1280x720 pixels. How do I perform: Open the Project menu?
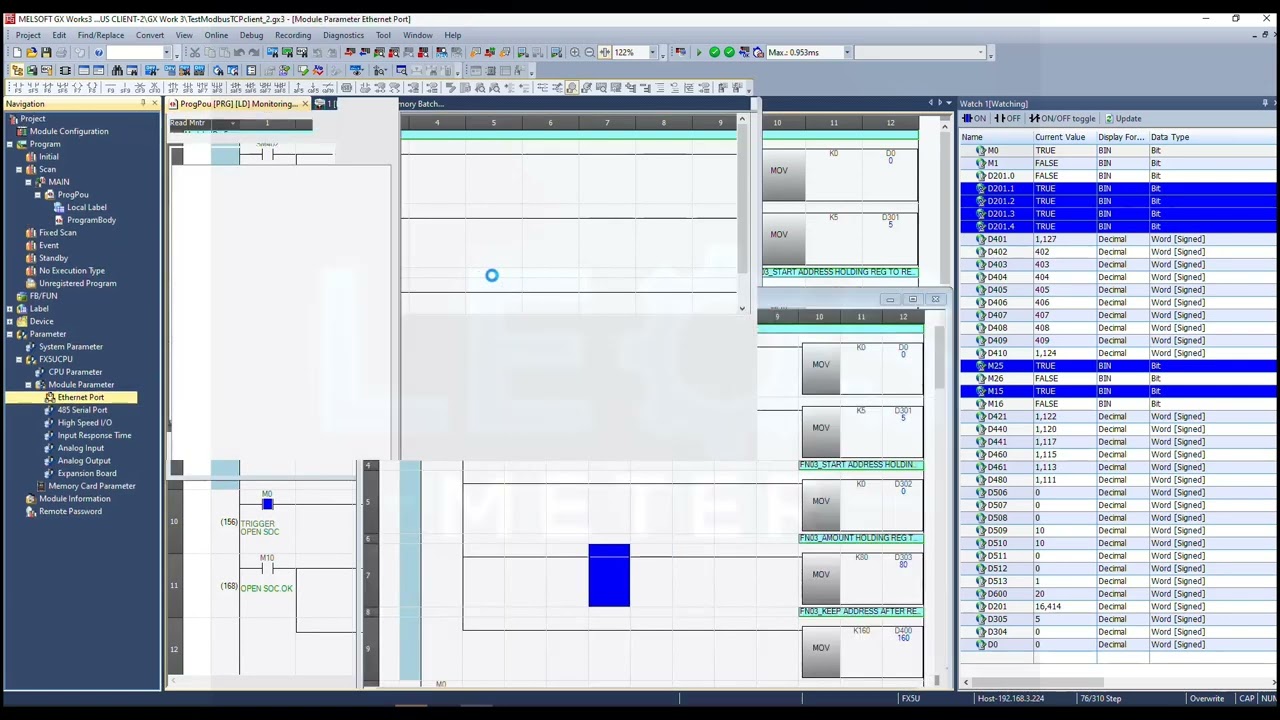click(28, 35)
